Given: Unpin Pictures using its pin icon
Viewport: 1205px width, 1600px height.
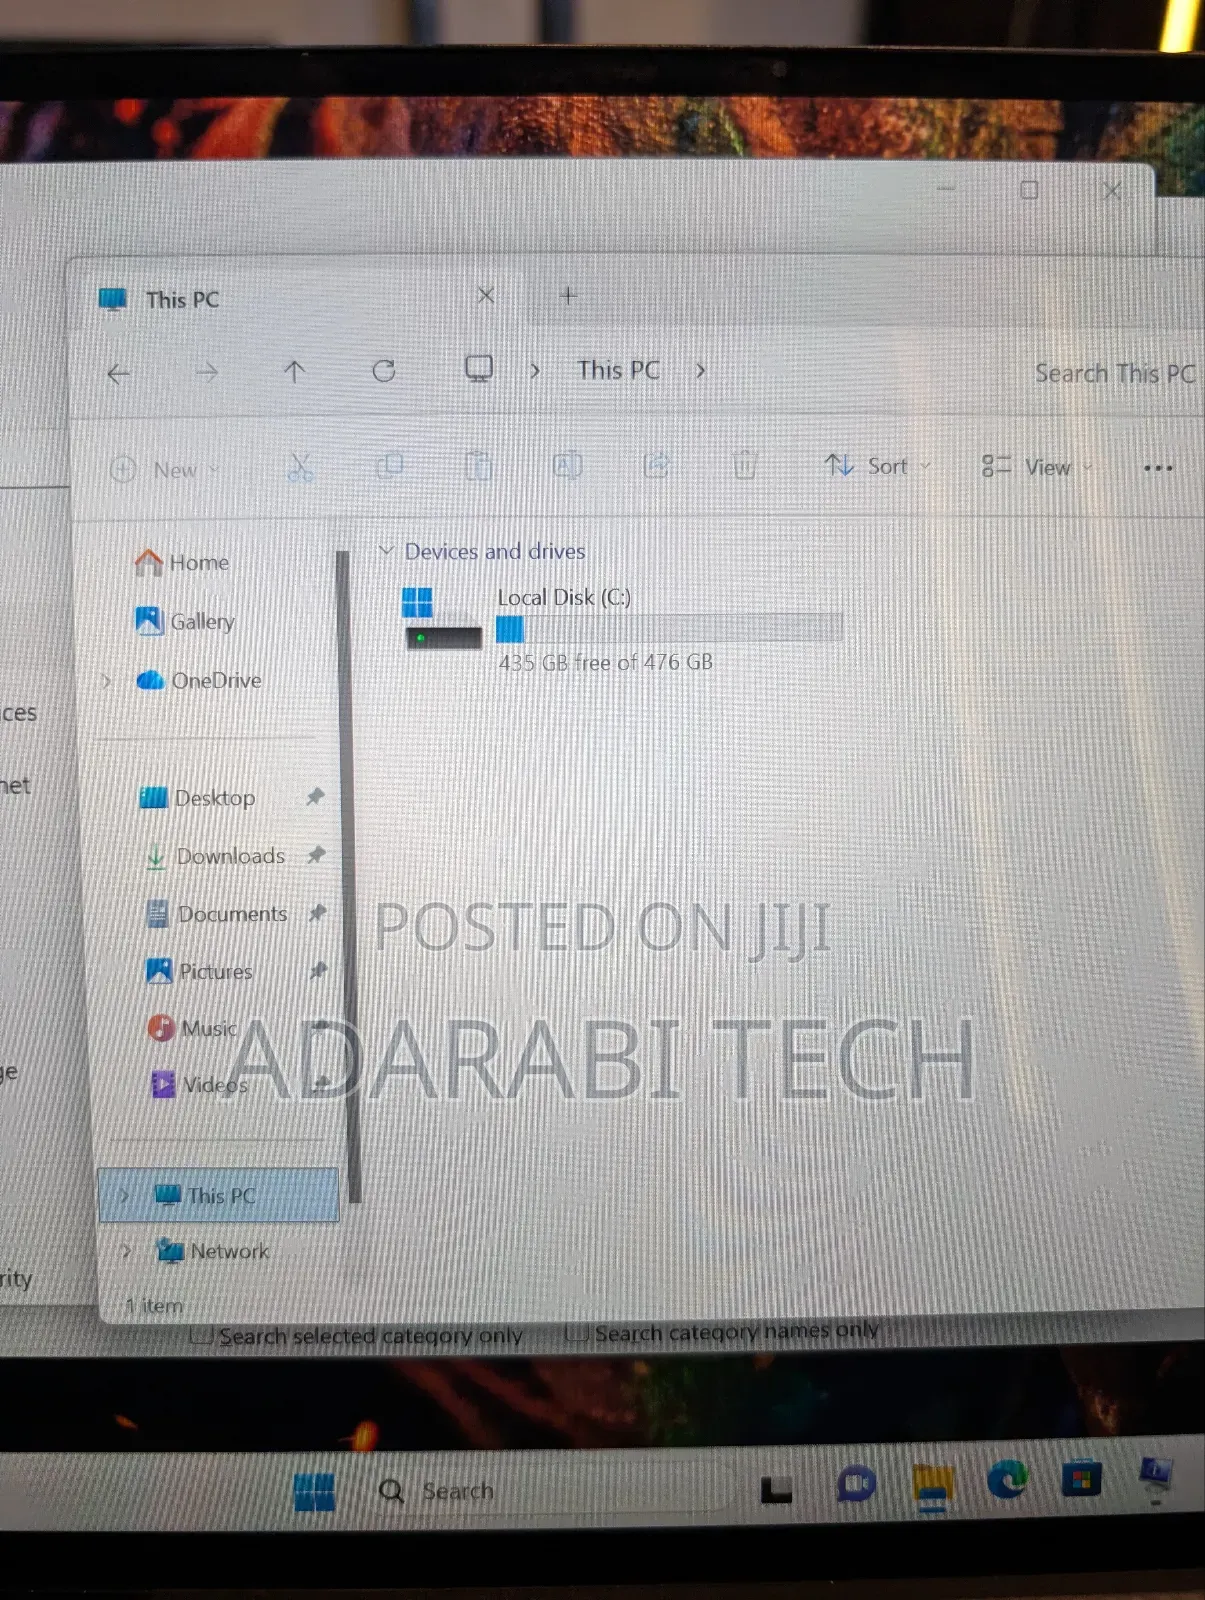Looking at the screenshot, I should 319,969.
